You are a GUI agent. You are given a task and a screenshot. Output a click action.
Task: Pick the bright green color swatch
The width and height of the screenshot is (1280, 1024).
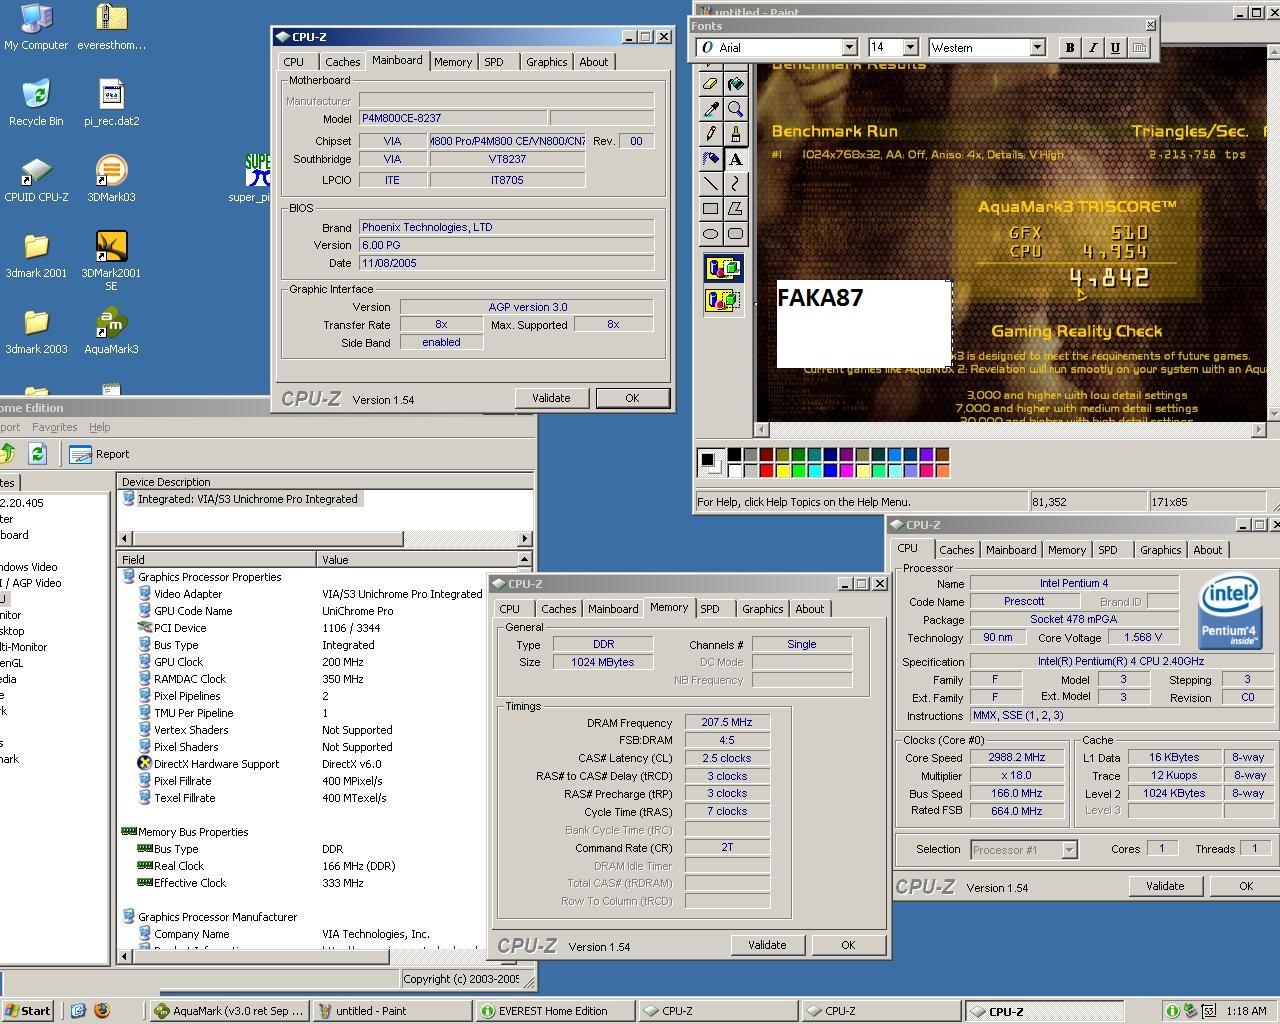(x=799, y=471)
